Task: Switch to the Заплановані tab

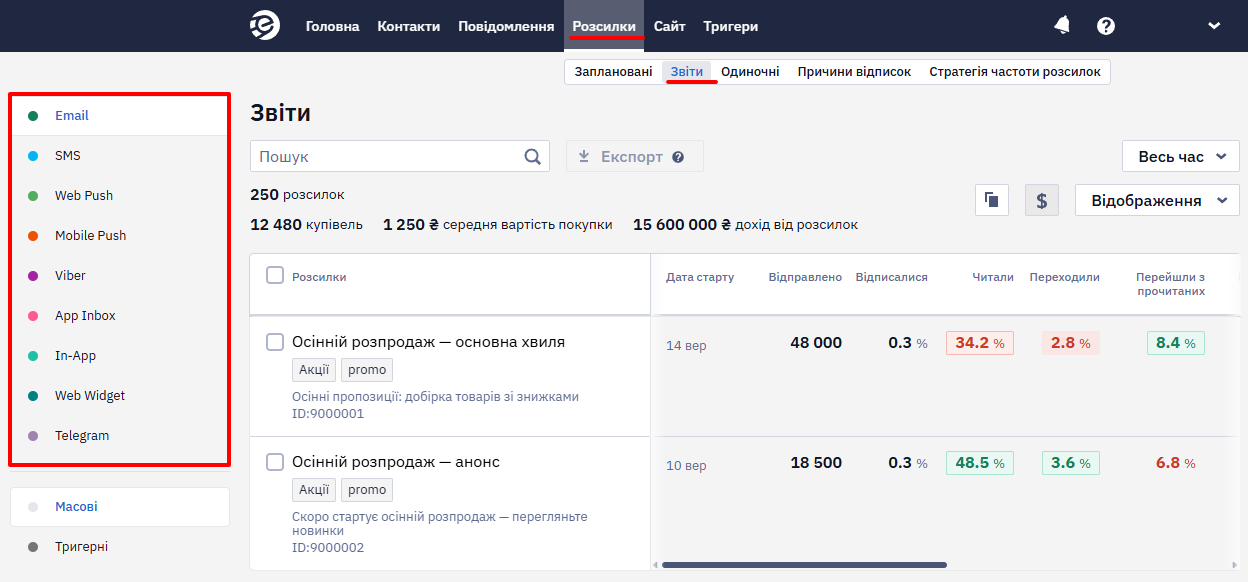Action: pos(613,72)
